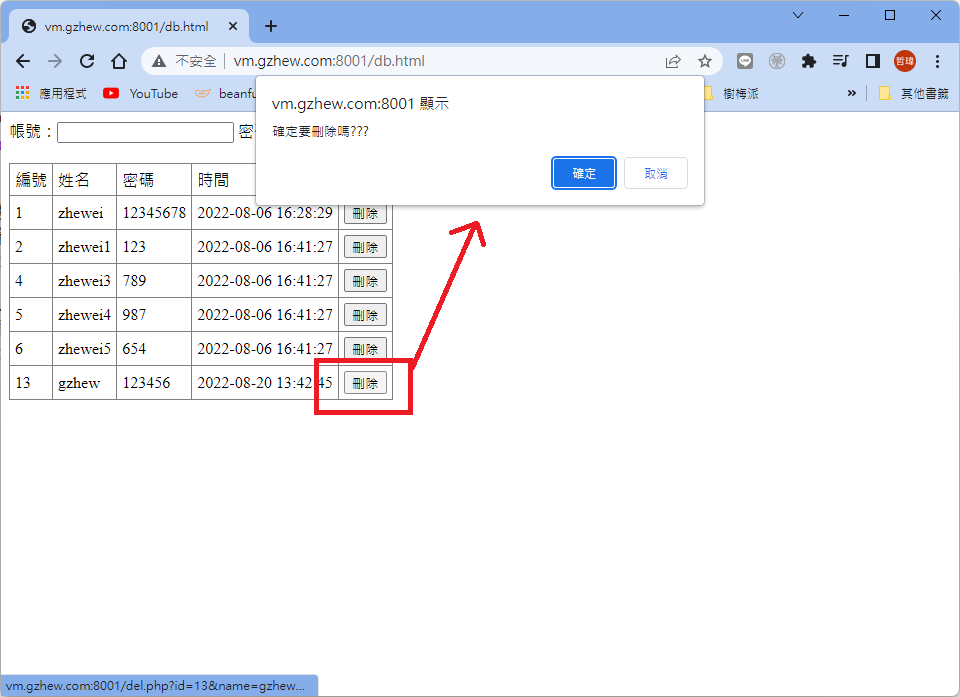Click the 帳號 text input field
The width and height of the screenshot is (960, 697).
pyautogui.click(x=145, y=132)
